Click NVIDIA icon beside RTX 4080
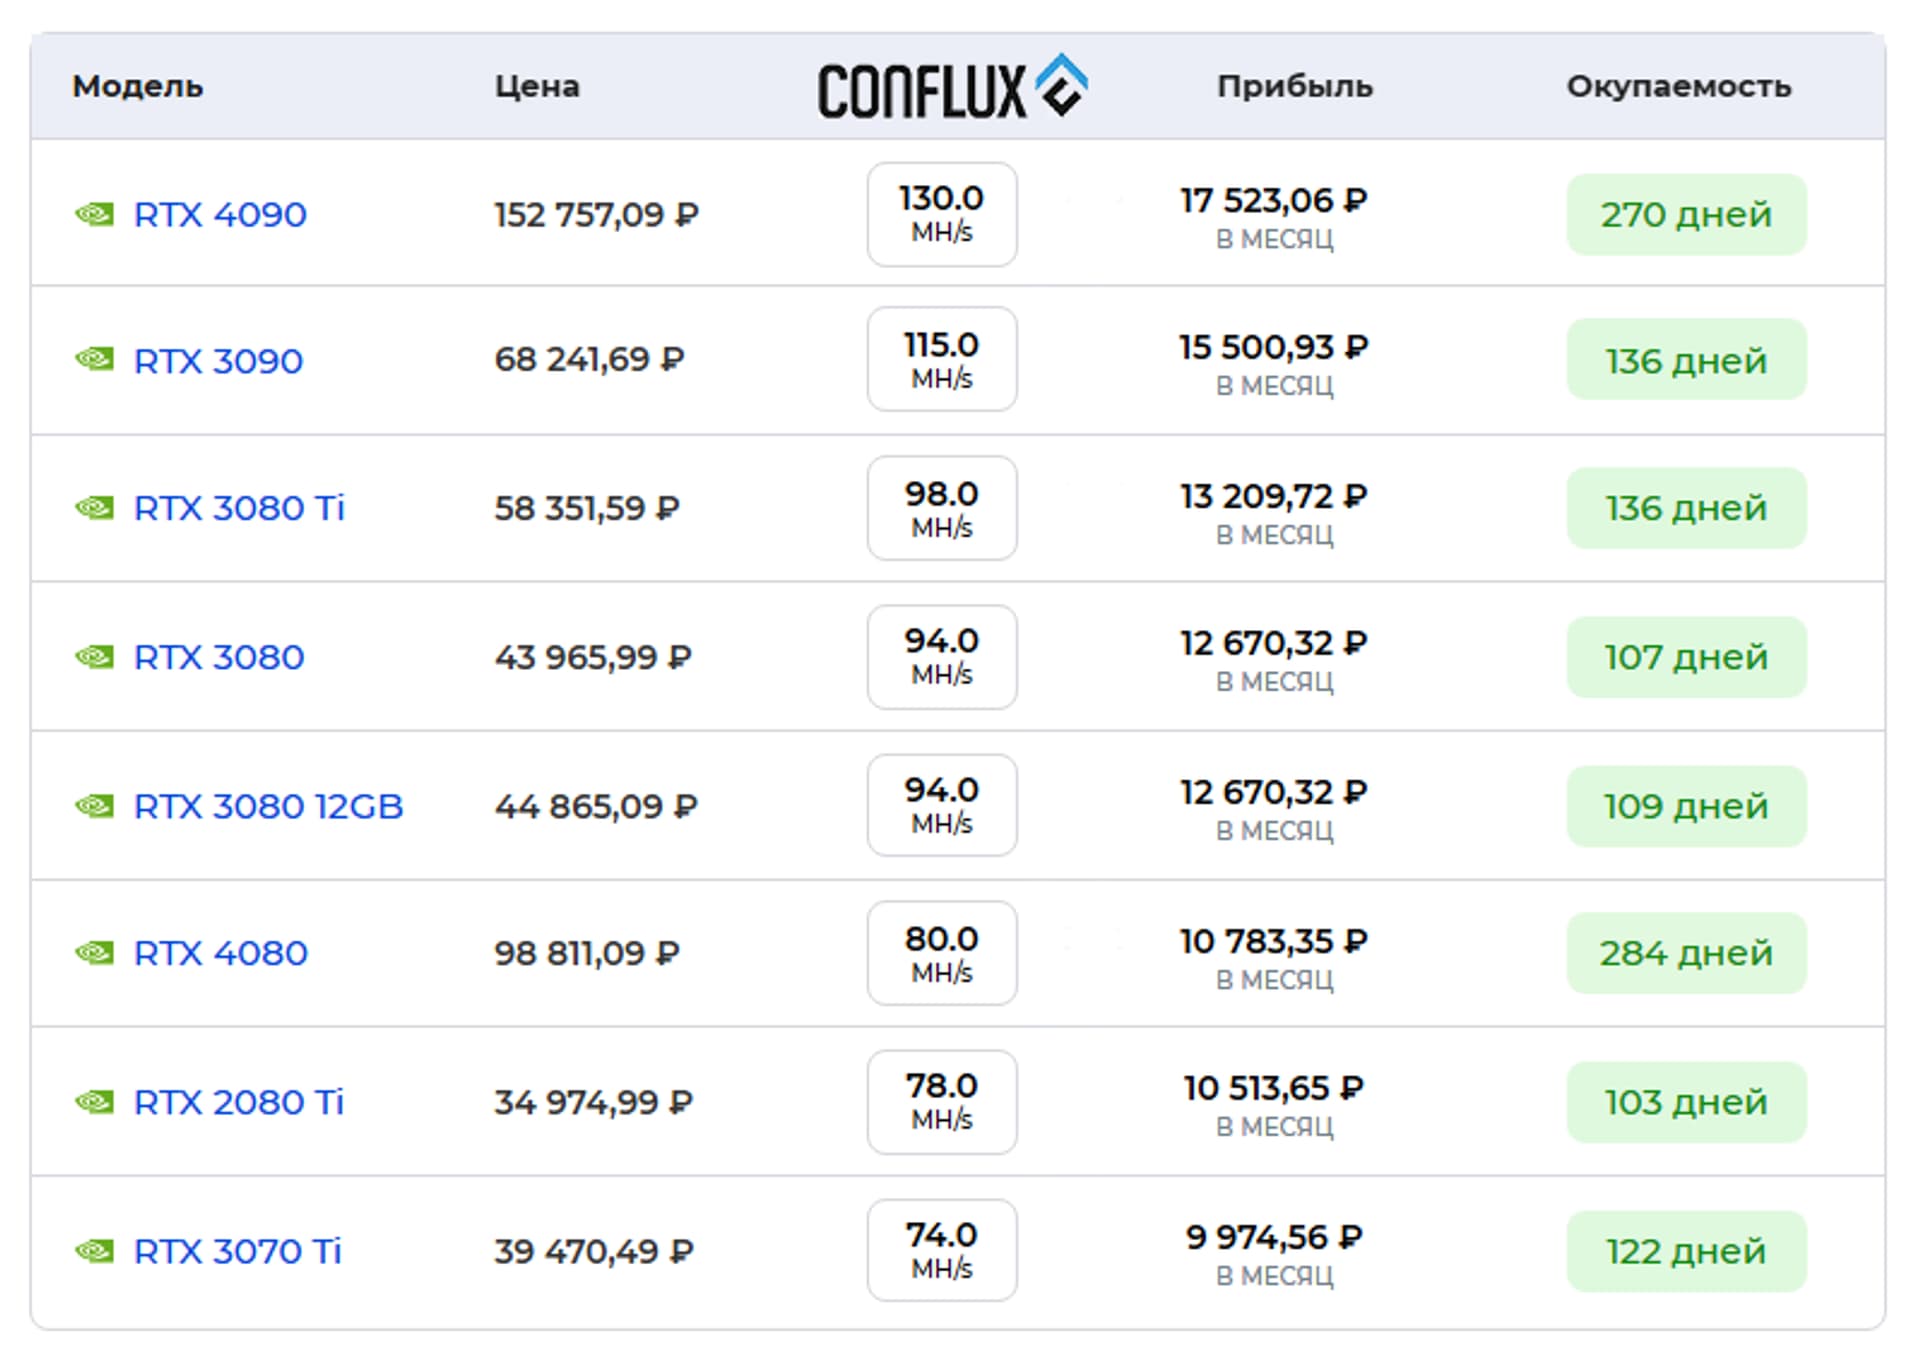 point(95,953)
